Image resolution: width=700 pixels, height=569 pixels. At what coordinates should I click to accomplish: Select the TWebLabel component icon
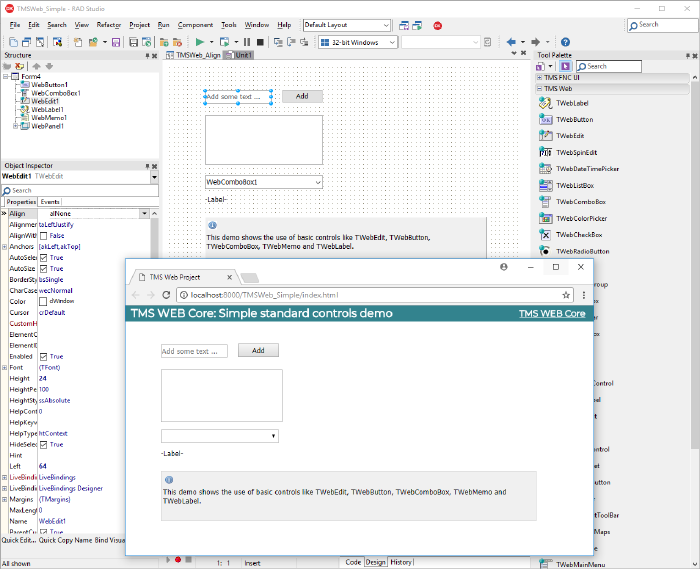click(546, 103)
